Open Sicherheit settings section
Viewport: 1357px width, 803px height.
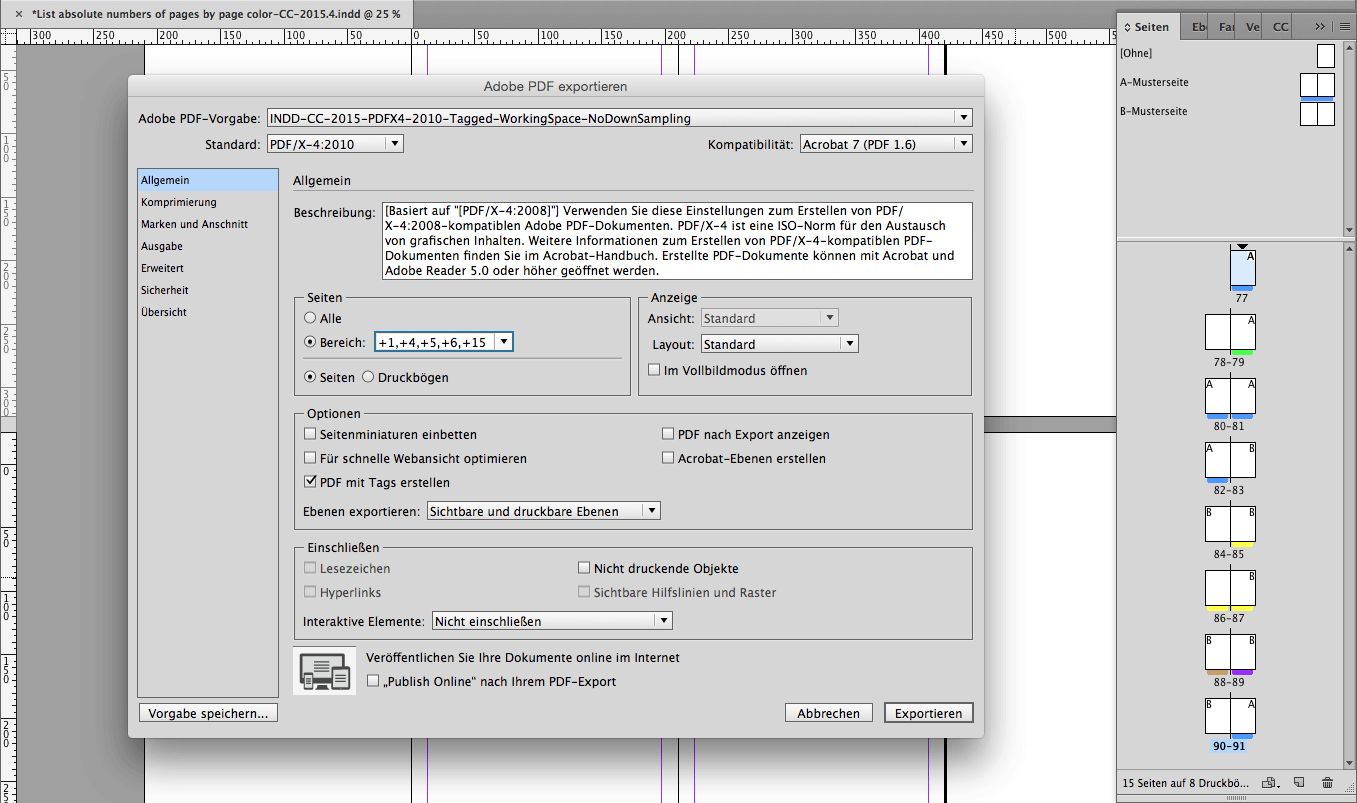pos(208,290)
